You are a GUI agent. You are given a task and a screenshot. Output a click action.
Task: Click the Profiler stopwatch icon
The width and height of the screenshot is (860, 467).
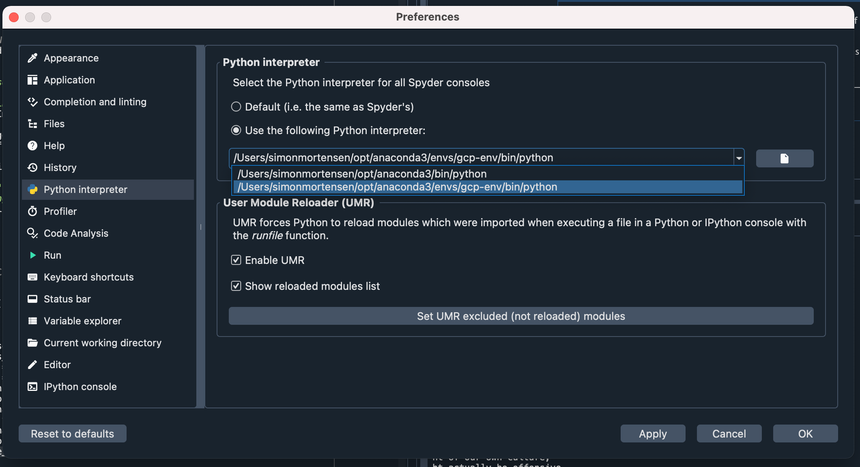tap(33, 212)
